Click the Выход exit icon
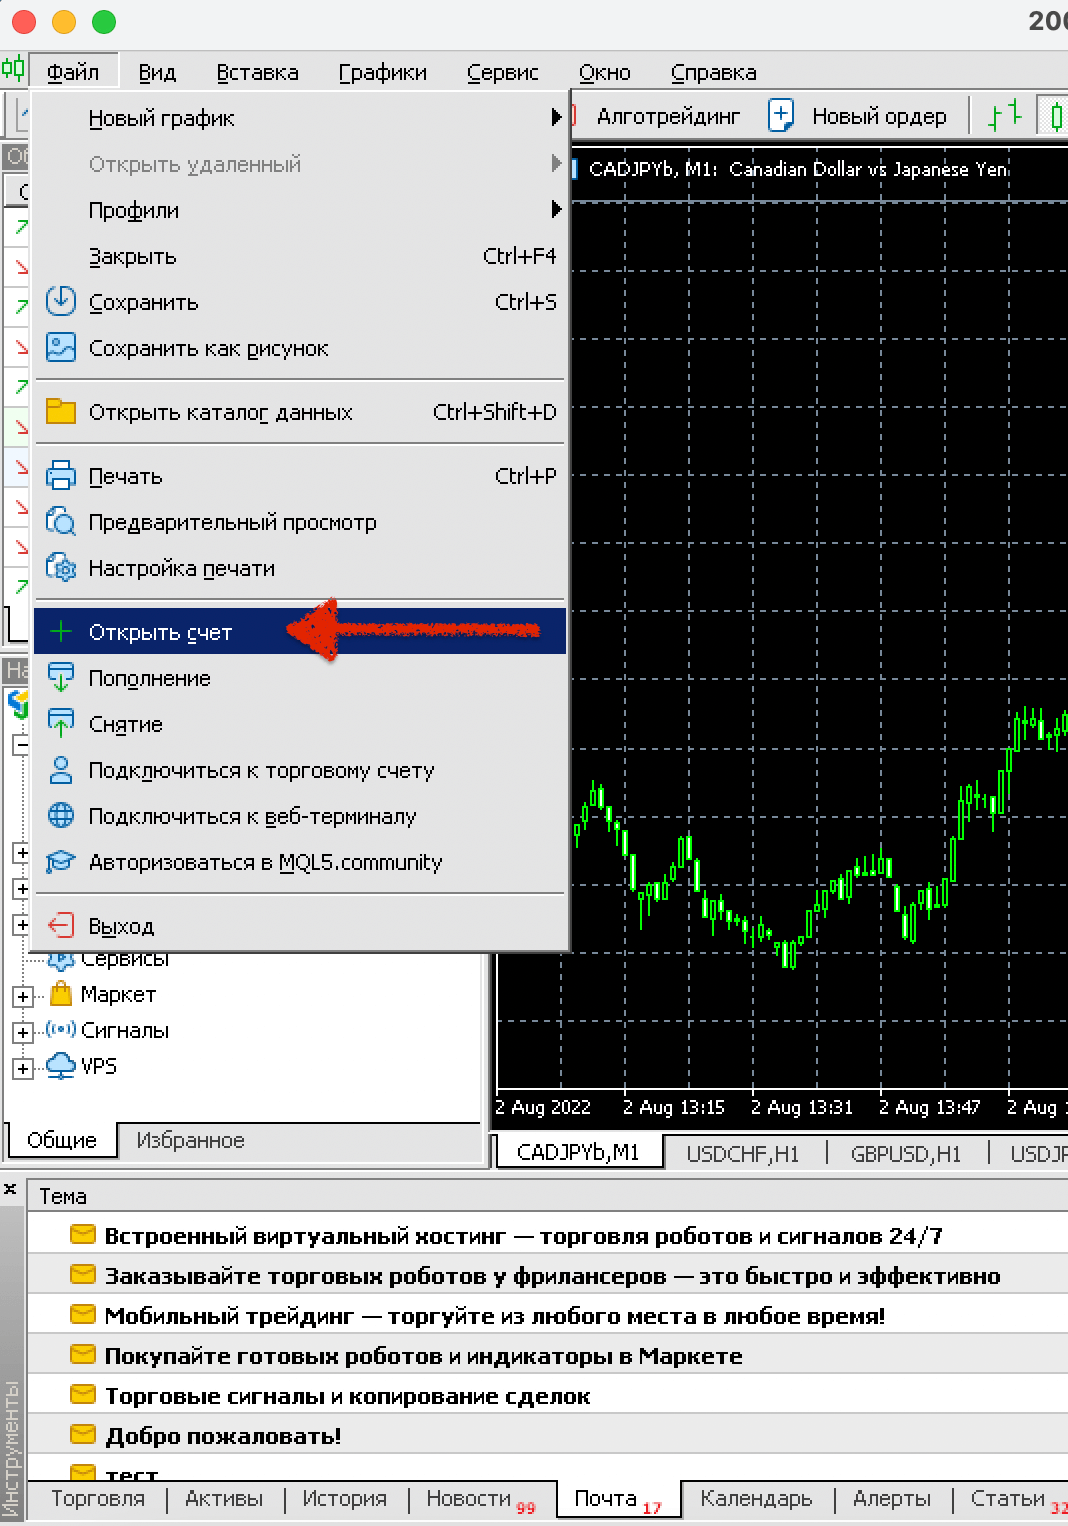Viewport: 1068px width, 1526px height. pyautogui.click(x=61, y=926)
